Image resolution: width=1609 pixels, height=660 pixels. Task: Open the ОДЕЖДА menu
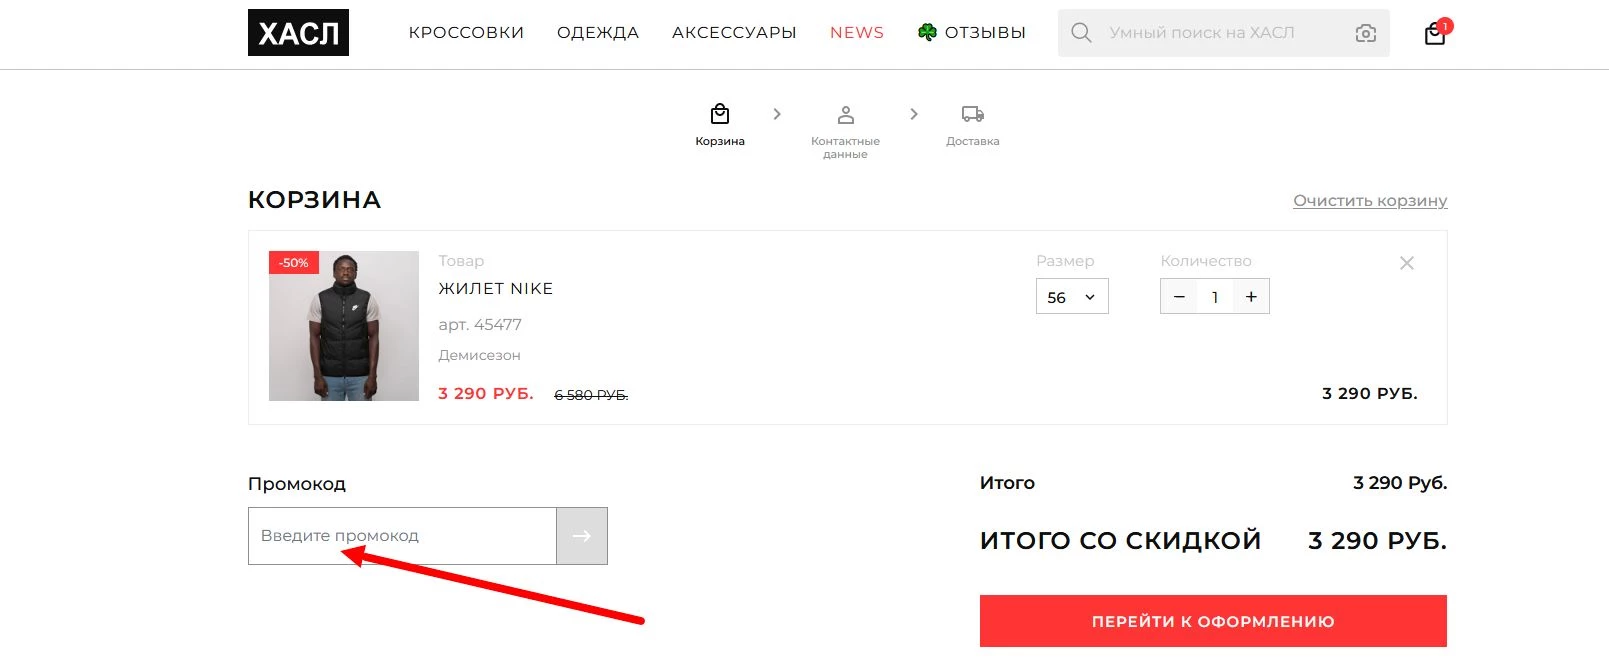pos(597,32)
